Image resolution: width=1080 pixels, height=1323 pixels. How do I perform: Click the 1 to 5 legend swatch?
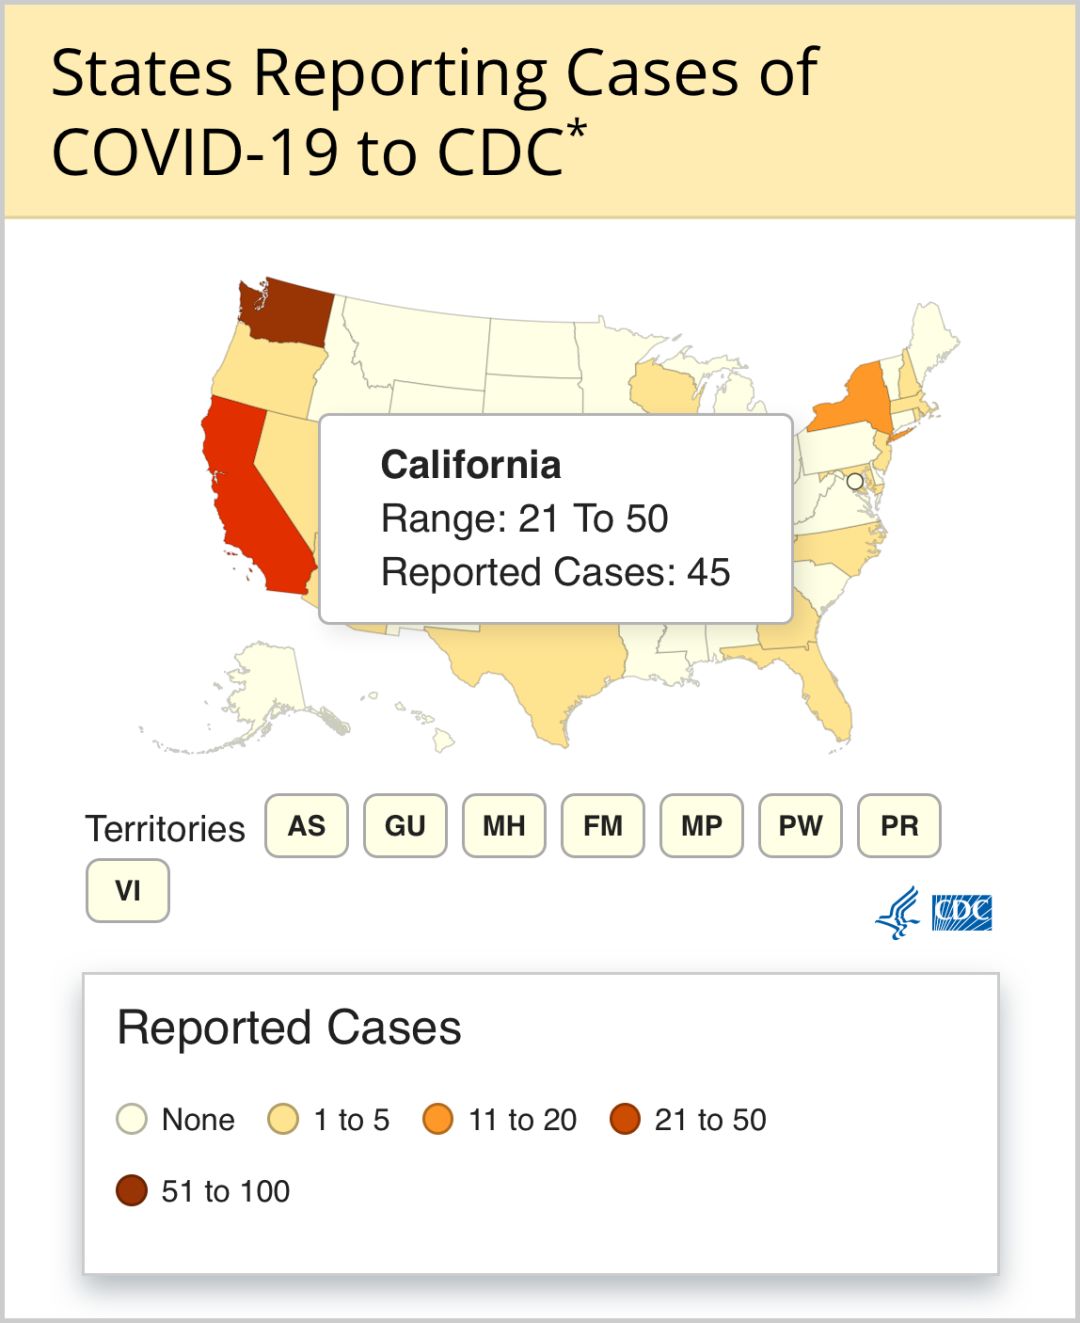click(283, 1119)
